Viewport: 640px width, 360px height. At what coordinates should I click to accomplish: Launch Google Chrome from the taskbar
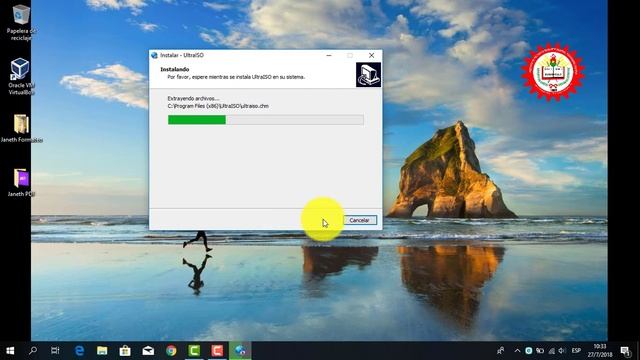click(x=171, y=351)
